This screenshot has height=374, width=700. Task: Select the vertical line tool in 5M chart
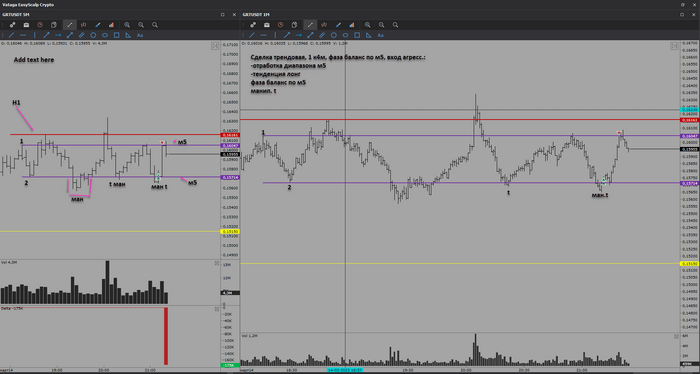(x=35, y=35)
